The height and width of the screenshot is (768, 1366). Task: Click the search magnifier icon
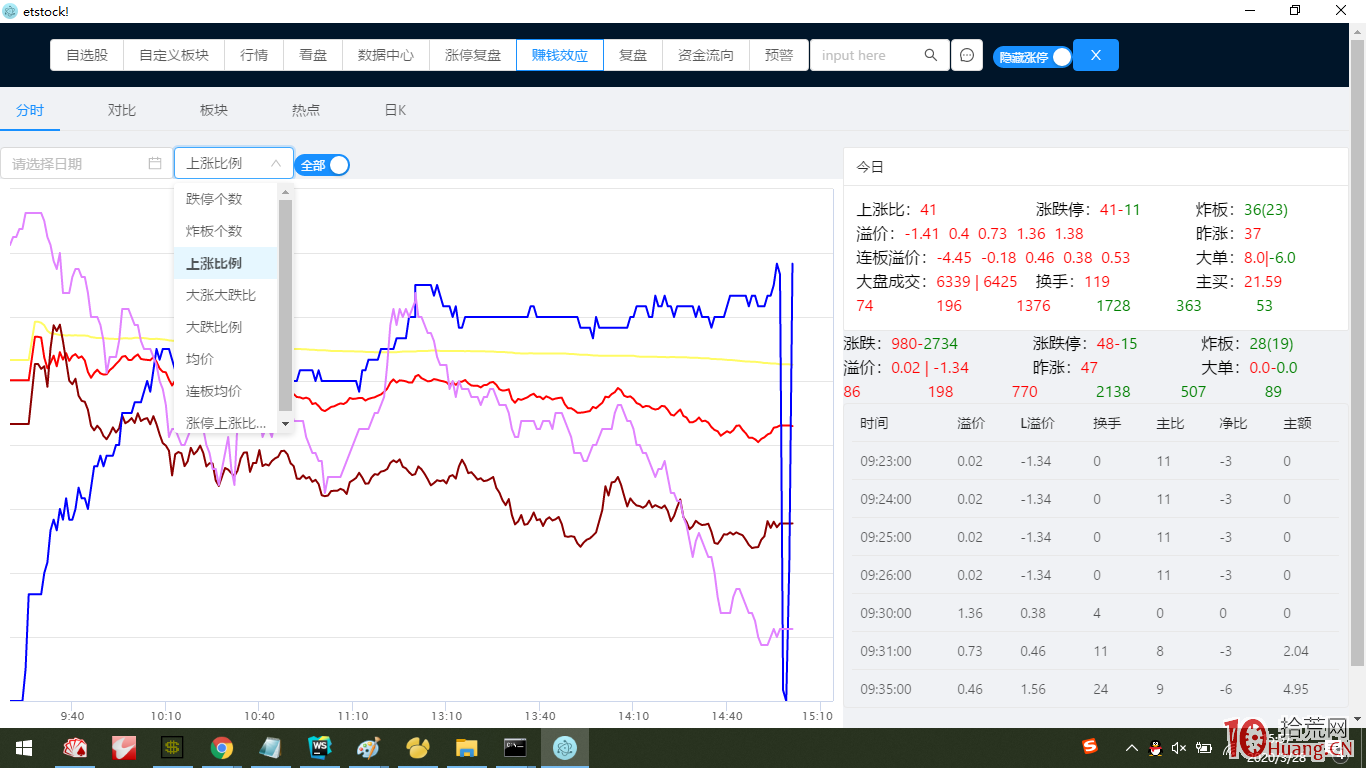(931, 55)
